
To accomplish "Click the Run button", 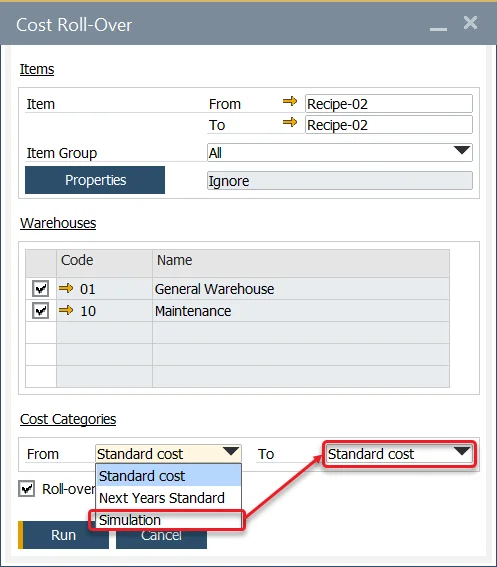I will point(64,535).
